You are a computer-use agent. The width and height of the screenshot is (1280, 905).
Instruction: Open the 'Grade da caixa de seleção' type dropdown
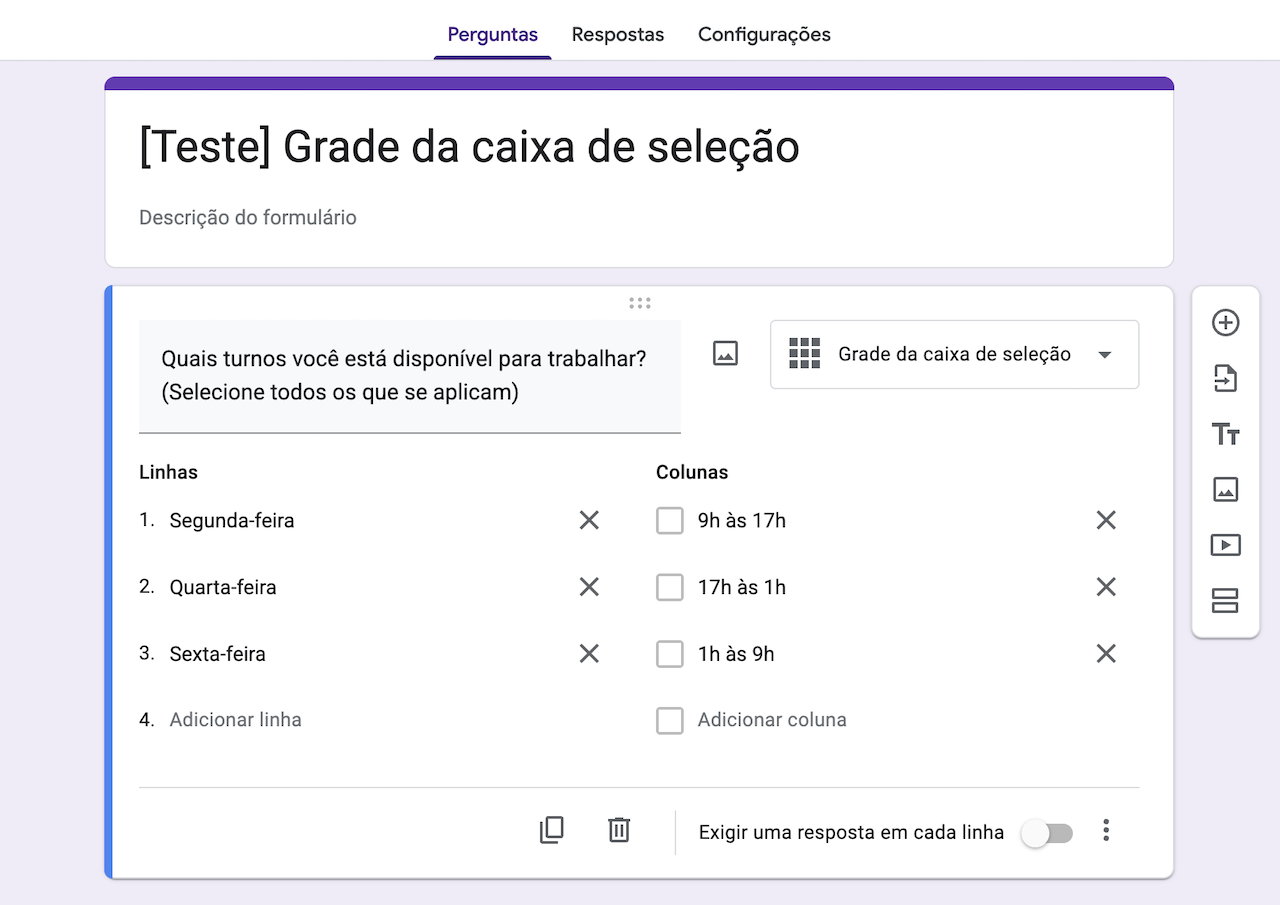954,354
